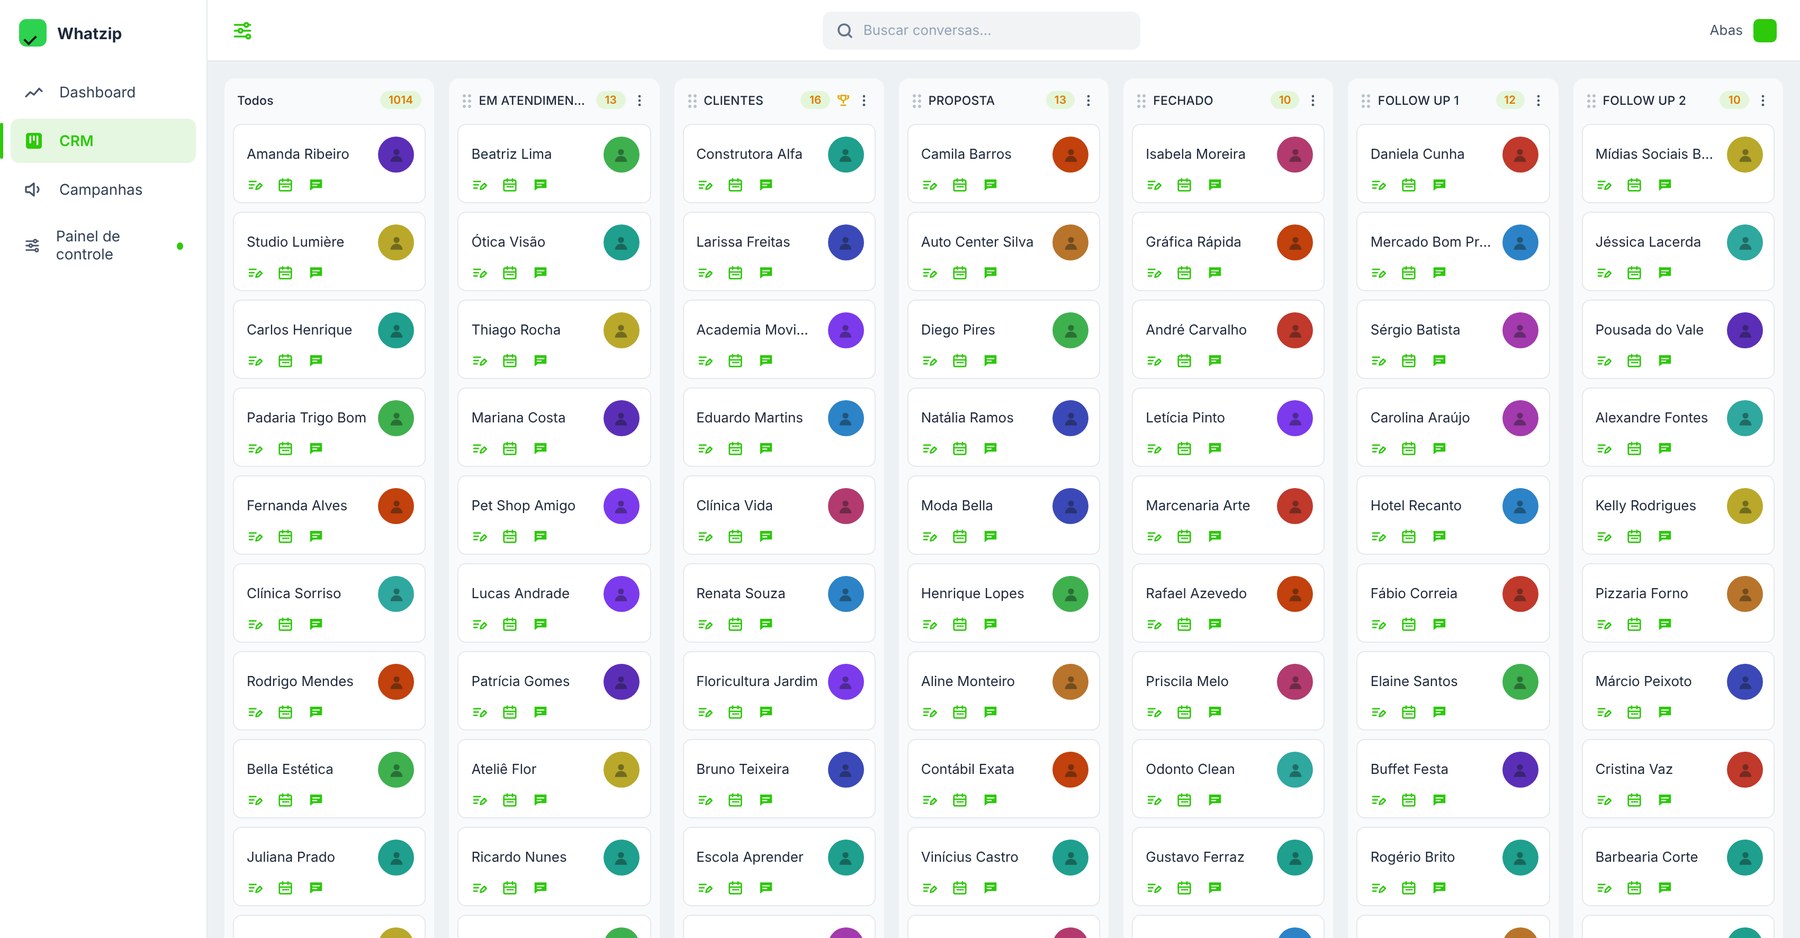Screen dimensions: 1800x938
Task: Click the Pousada do Vale avatar
Action: click(x=1745, y=330)
